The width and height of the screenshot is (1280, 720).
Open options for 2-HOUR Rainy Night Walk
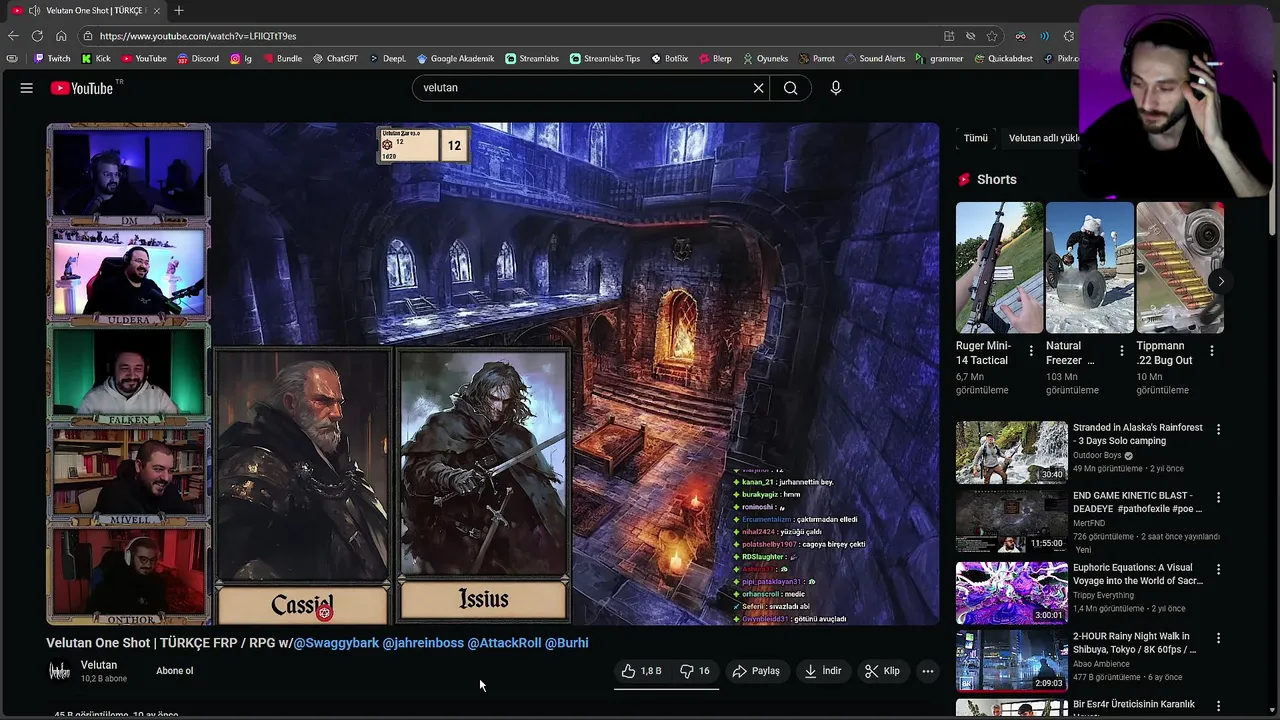point(1218,638)
